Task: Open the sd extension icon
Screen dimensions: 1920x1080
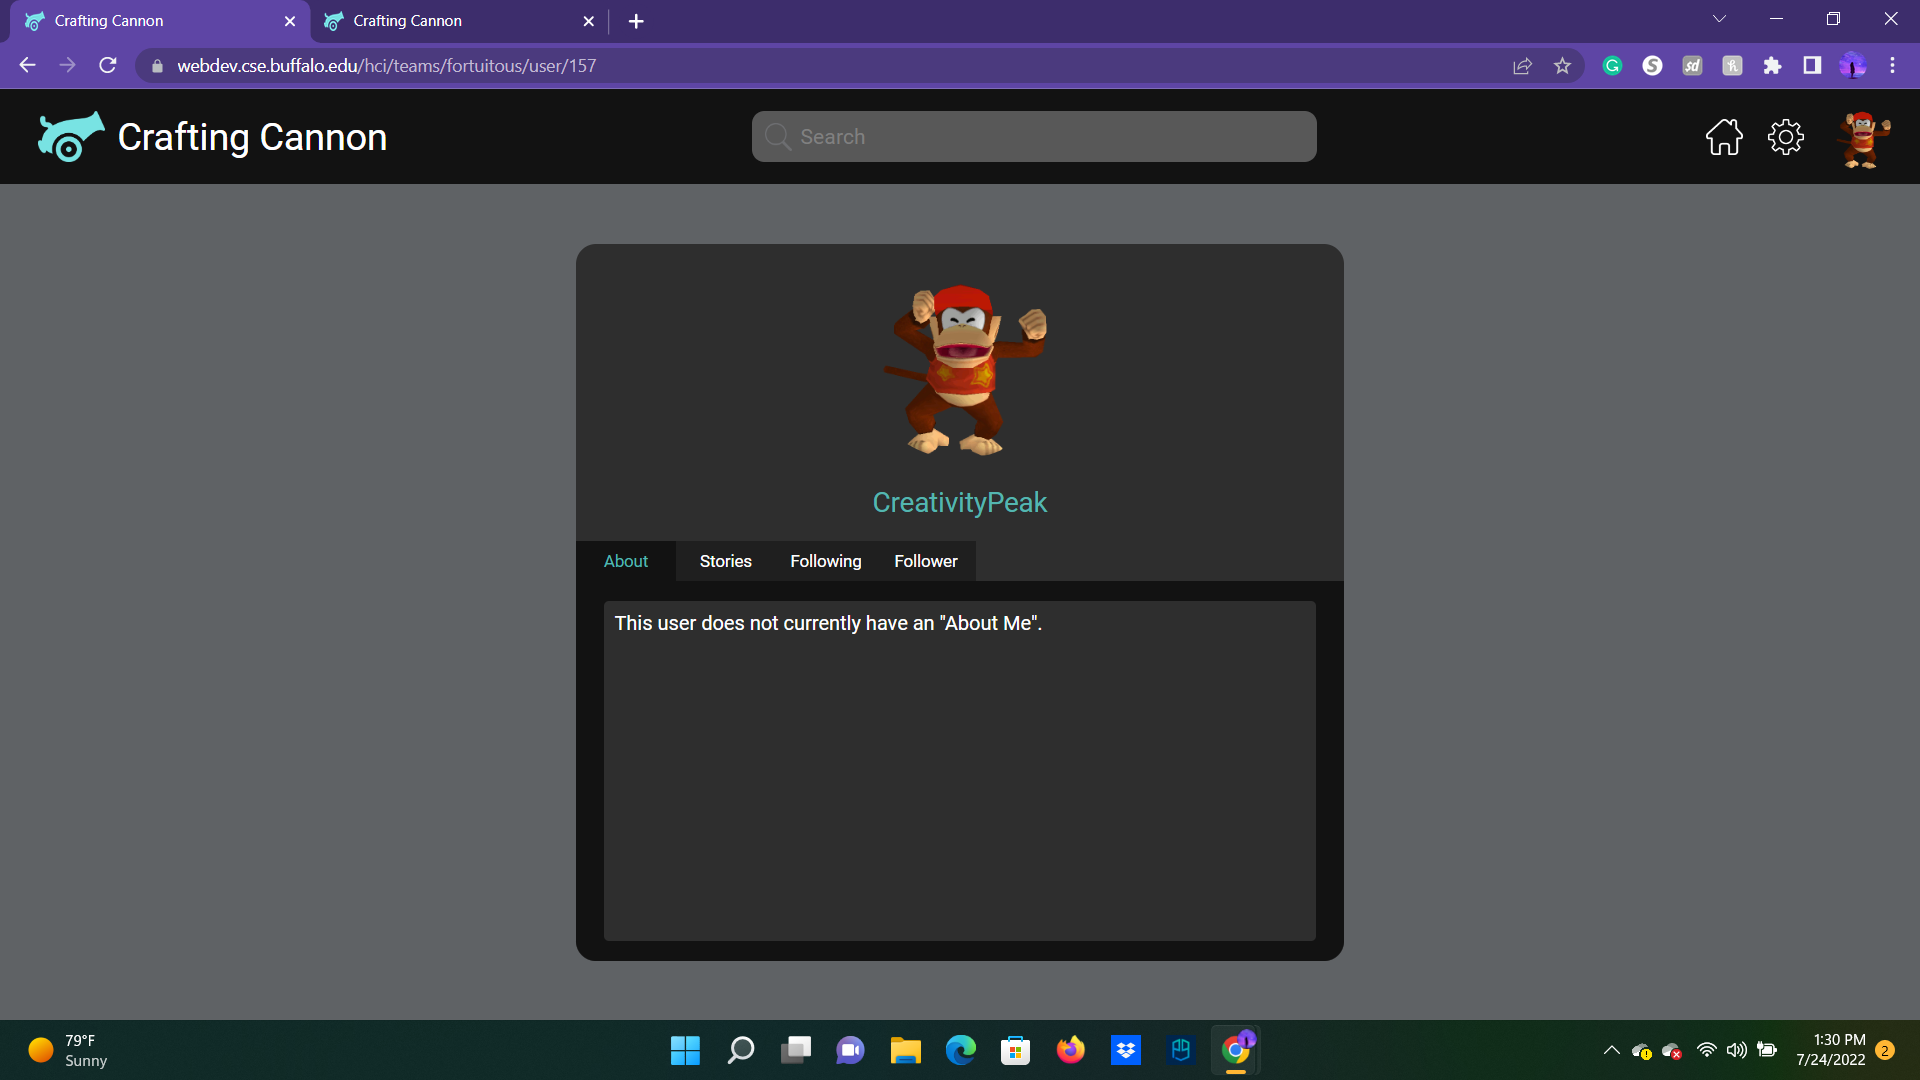Action: 1692,66
